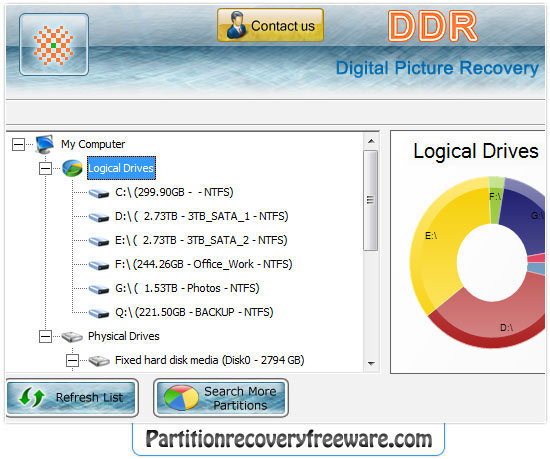Viewport: 550px width, 459px height.
Task: Open the Contact us button
Action: pos(270,26)
